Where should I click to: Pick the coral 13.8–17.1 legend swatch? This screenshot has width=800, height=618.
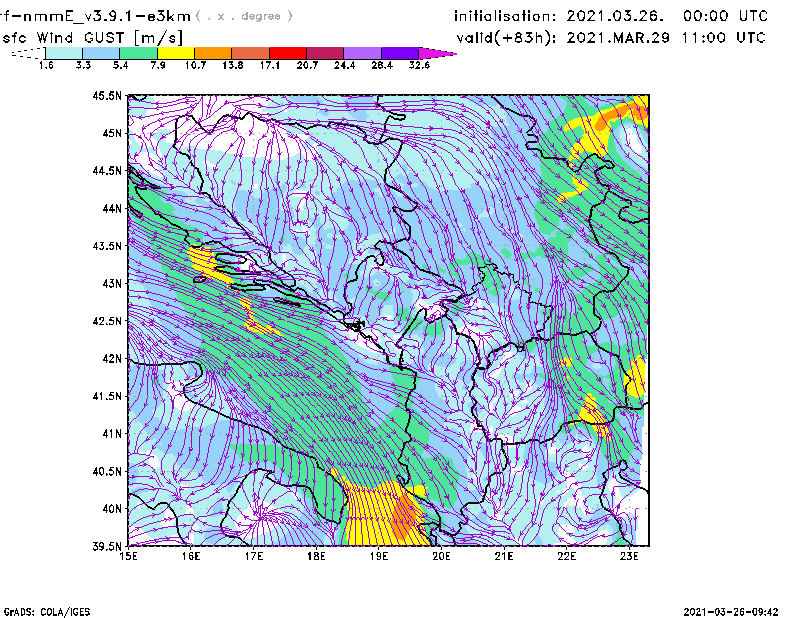click(x=251, y=53)
